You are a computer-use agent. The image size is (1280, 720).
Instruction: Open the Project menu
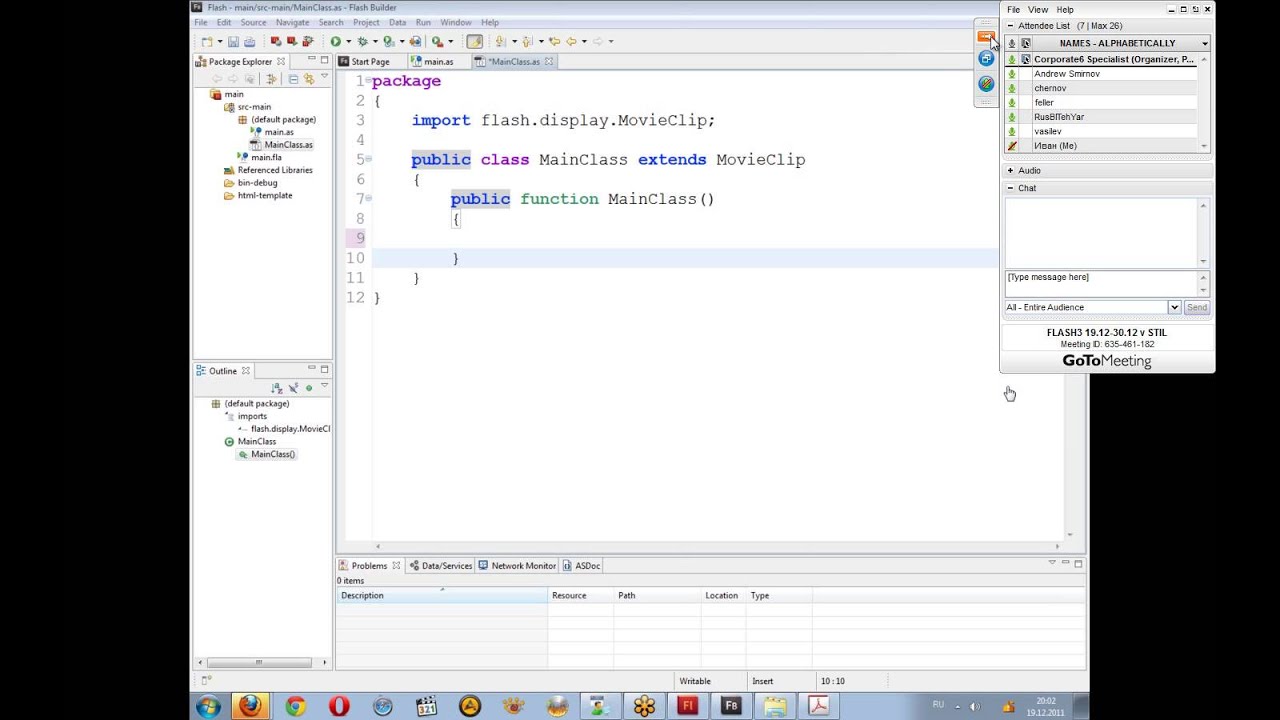(x=366, y=22)
